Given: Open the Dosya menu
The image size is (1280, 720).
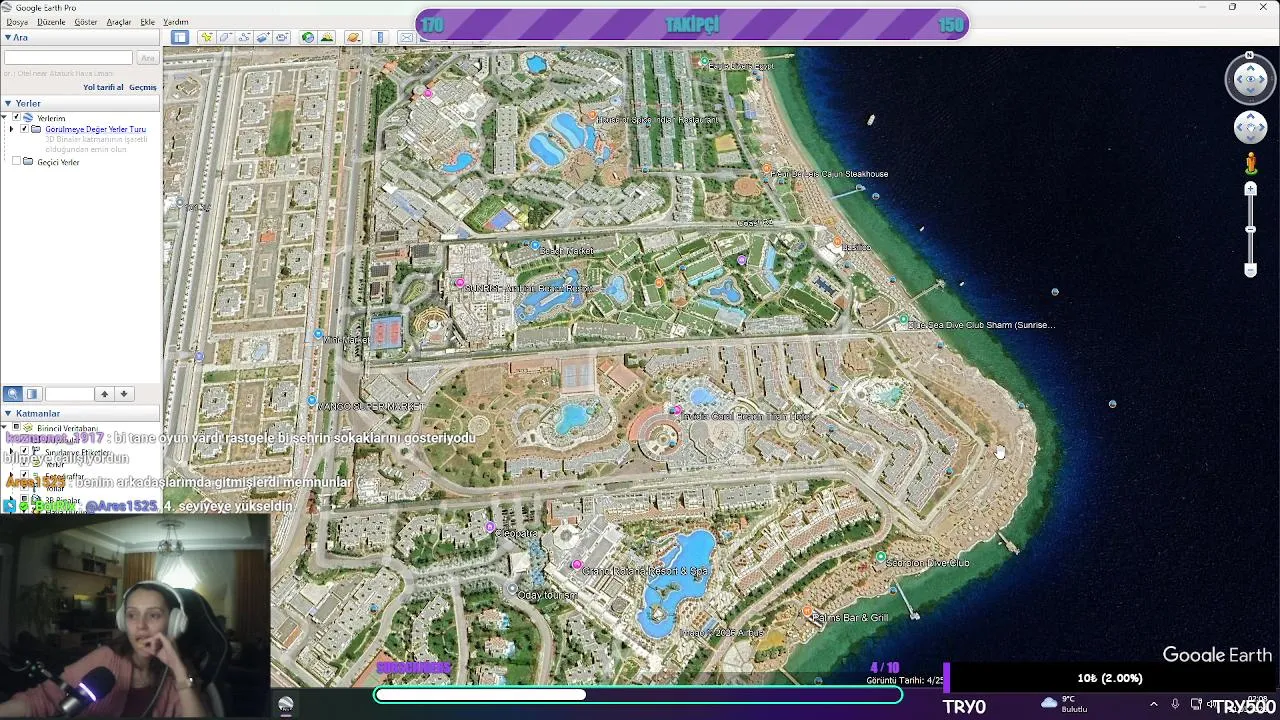Looking at the screenshot, I should coord(17,22).
